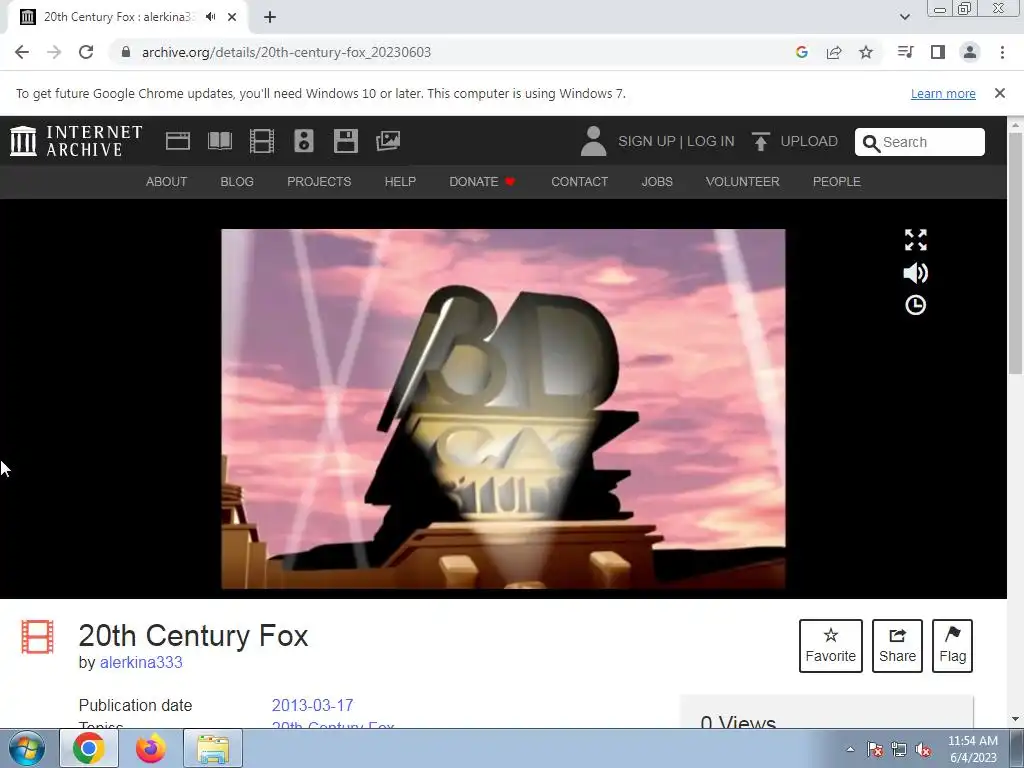
Task: Open the Audio speaker icon in navbar
Action: (x=304, y=141)
